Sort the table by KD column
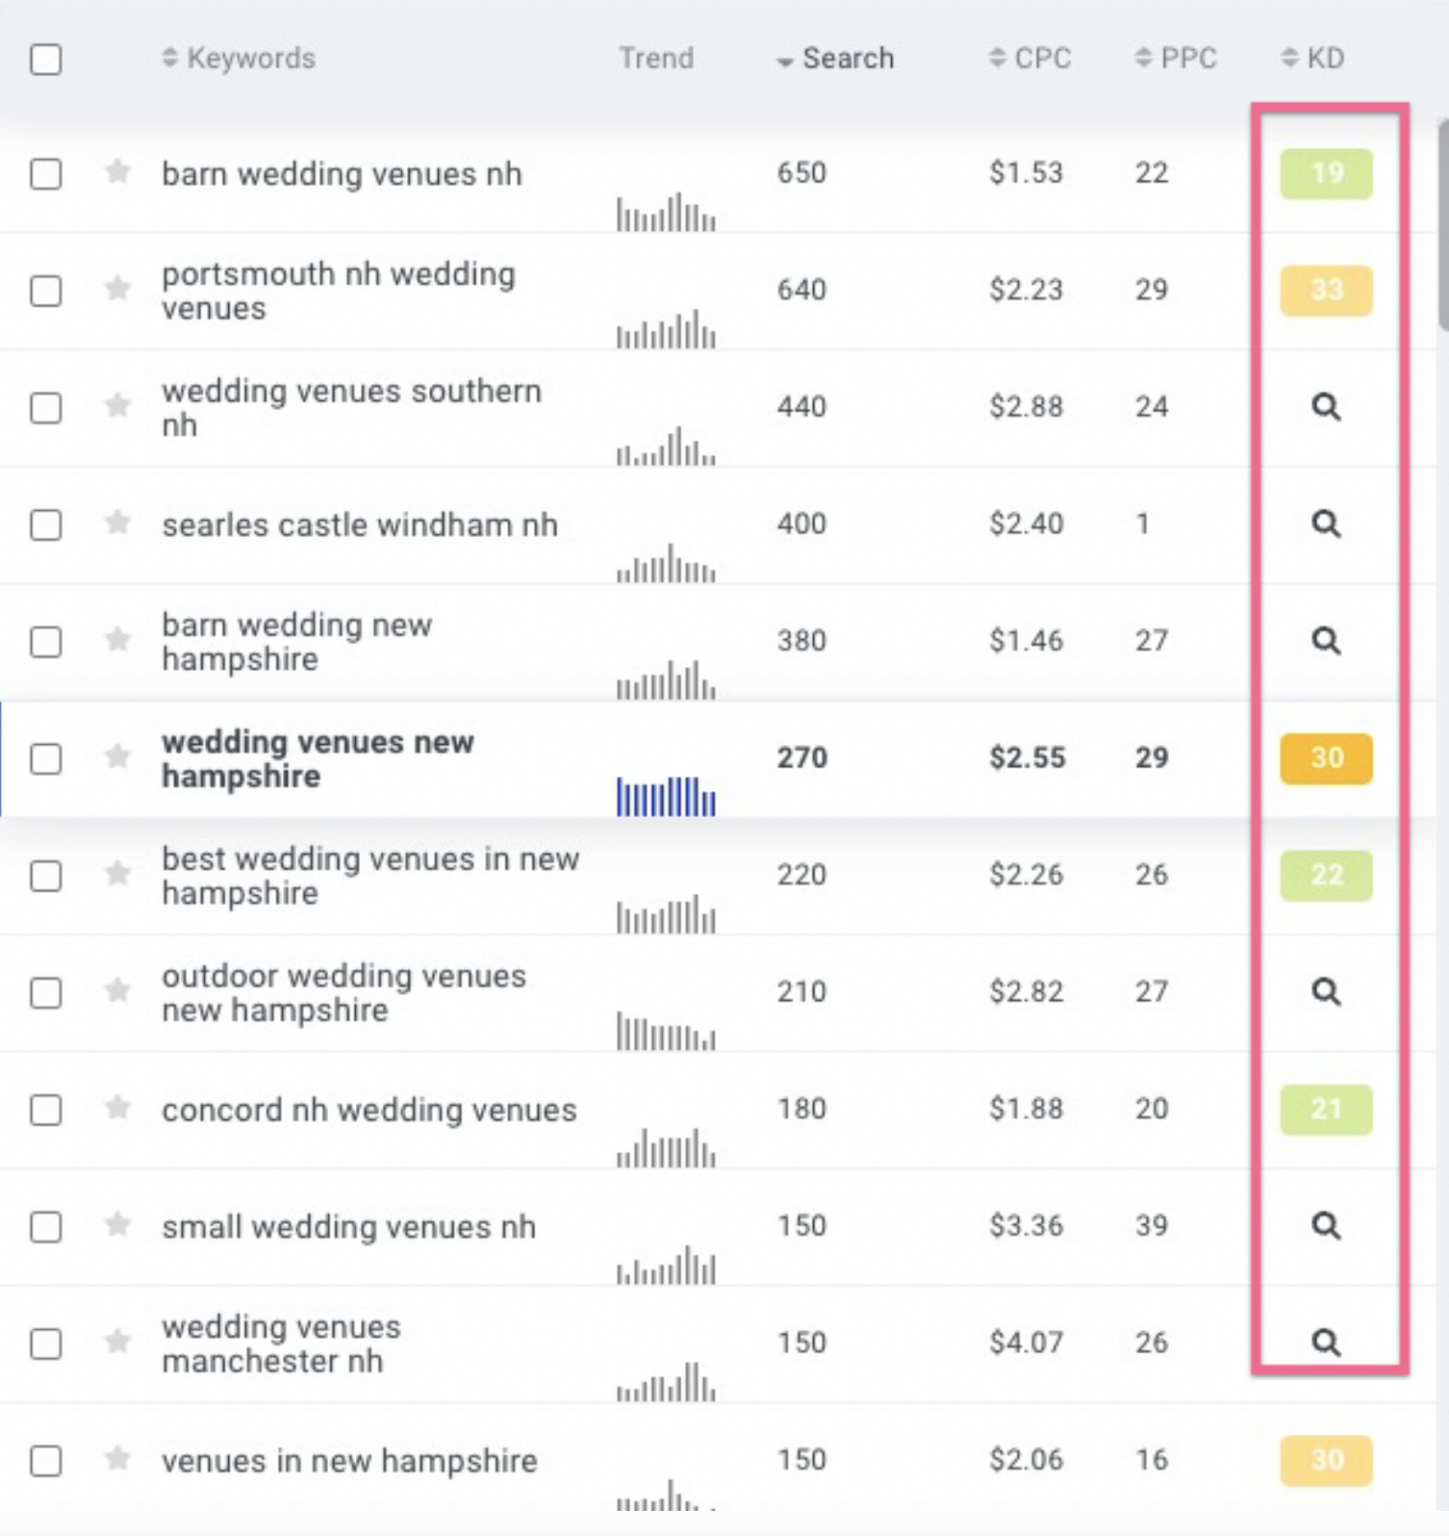This screenshot has width=1449, height=1536. point(1313,59)
